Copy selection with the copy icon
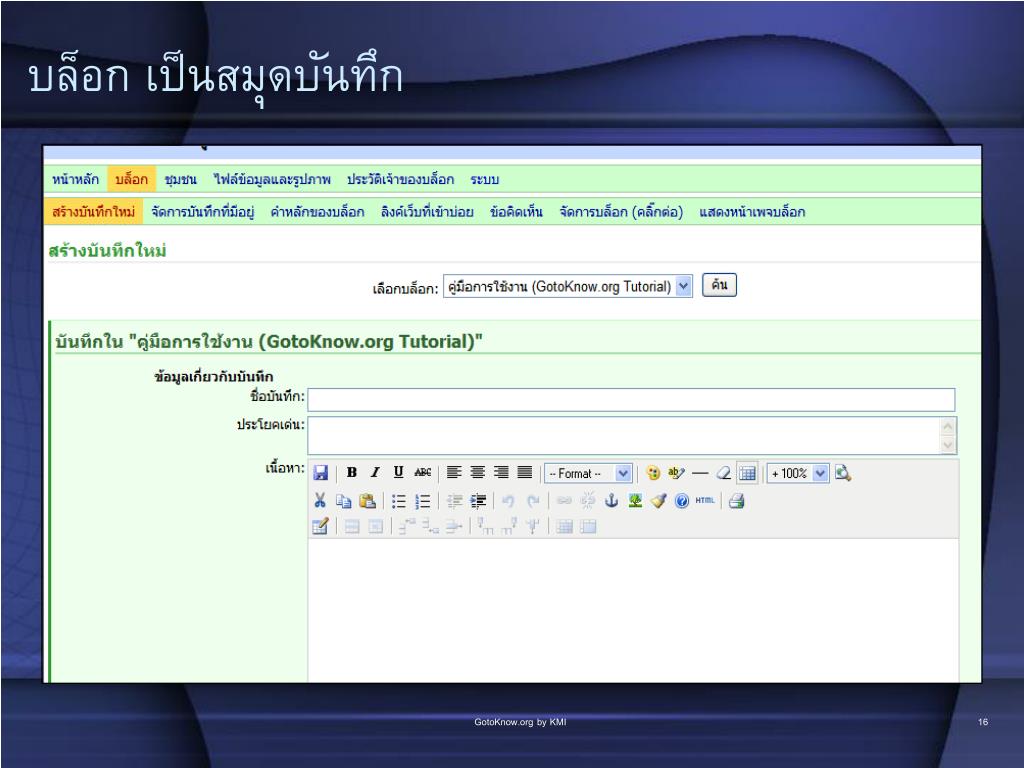 pyautogui.click(x=344, y=501)
